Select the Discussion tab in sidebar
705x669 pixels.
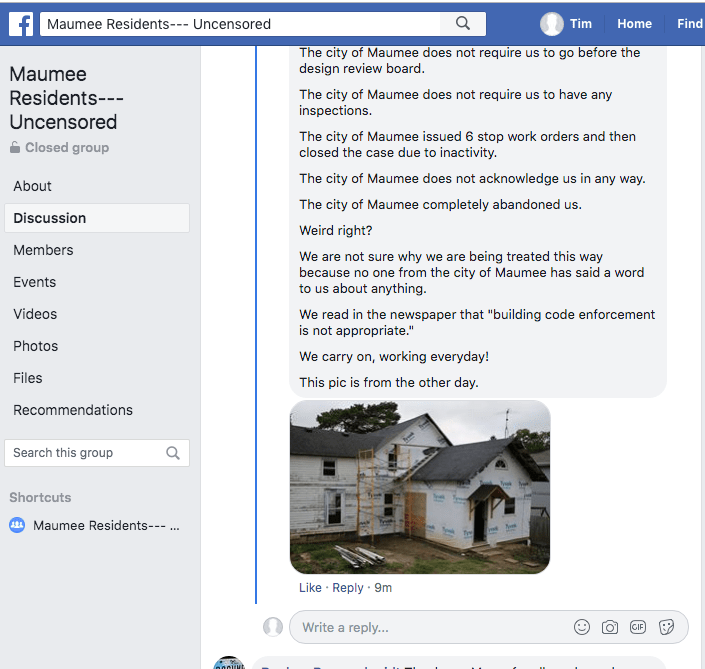coord(50,218)
